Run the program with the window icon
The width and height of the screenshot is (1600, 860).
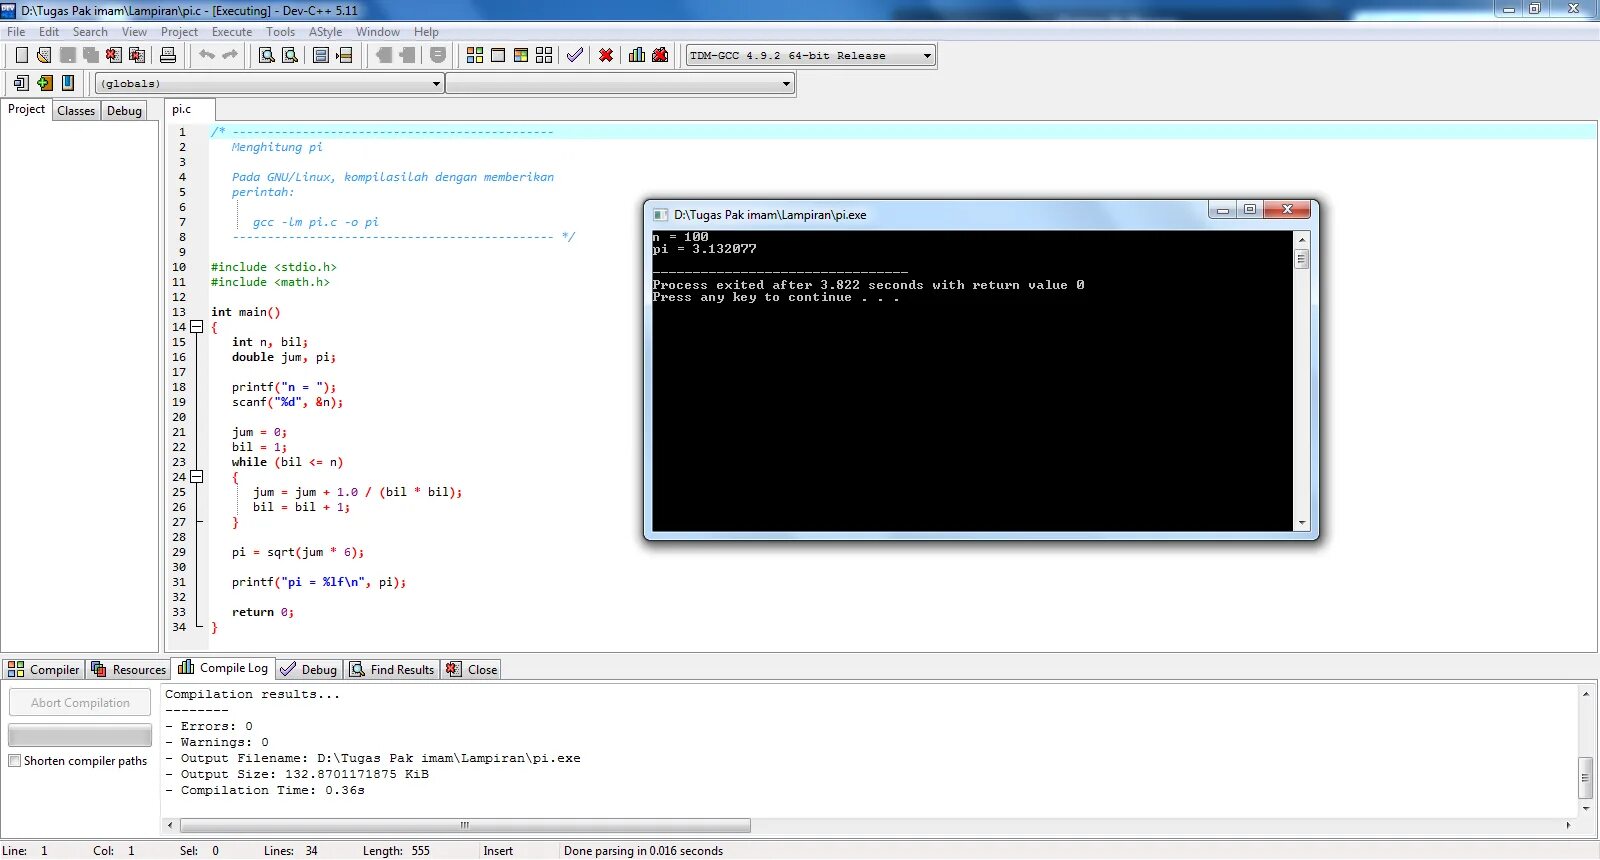[x=498, y=55]
